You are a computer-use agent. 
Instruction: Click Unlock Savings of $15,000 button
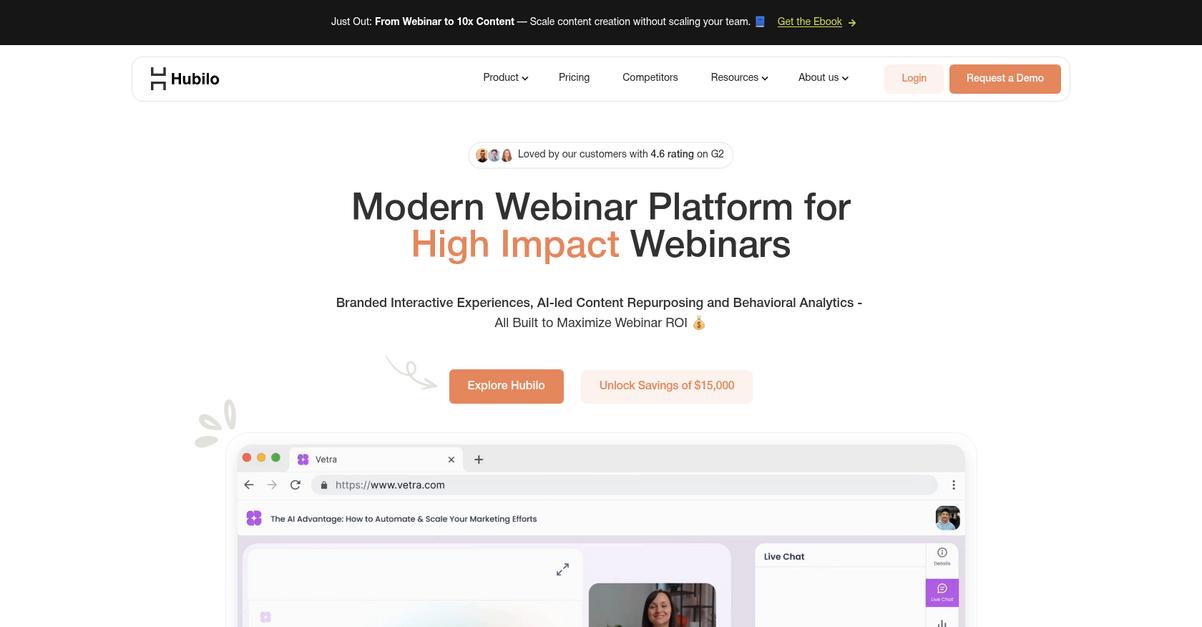pyautogui.click(x=667, y=386)
